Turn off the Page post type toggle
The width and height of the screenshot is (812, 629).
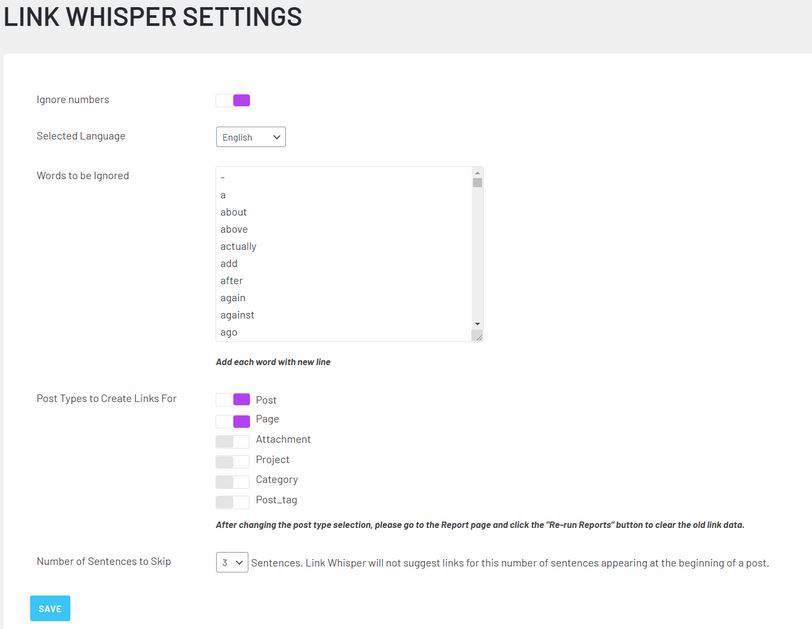pos(233,421)
